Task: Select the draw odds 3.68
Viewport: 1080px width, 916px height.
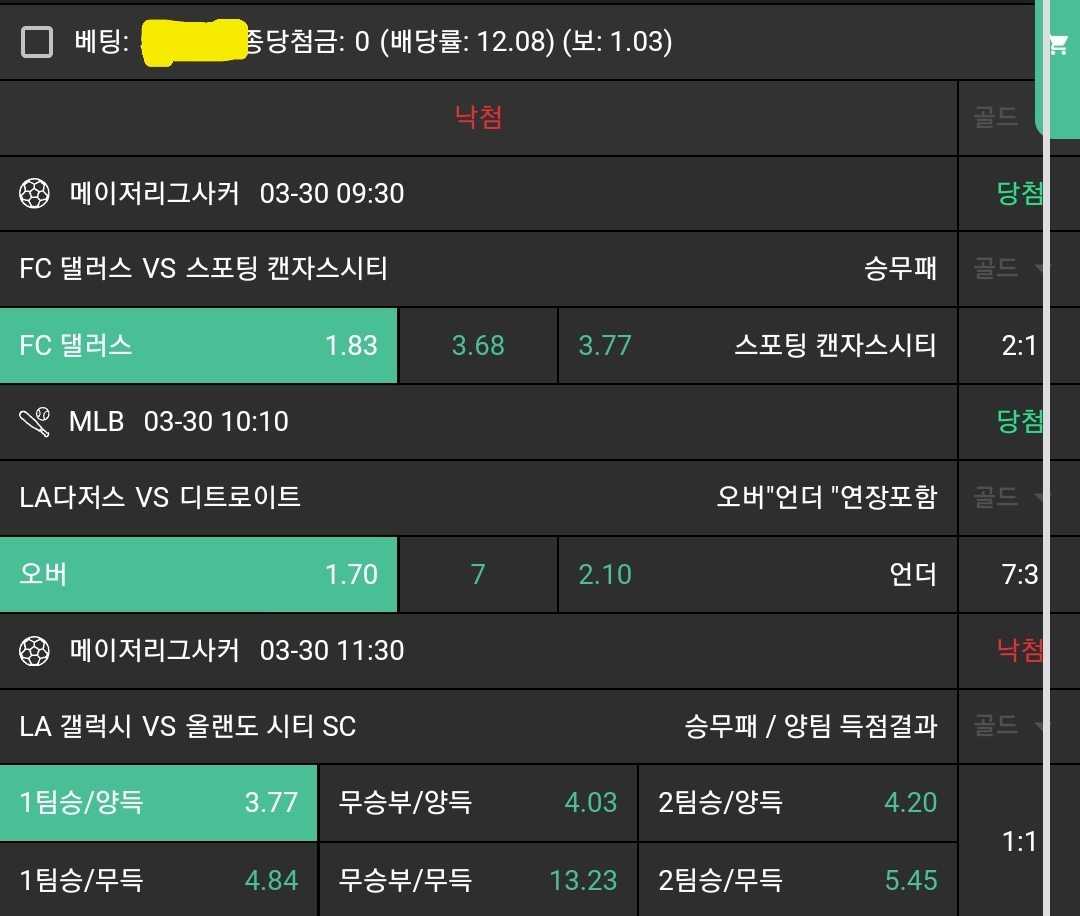Action: [478, 346]
